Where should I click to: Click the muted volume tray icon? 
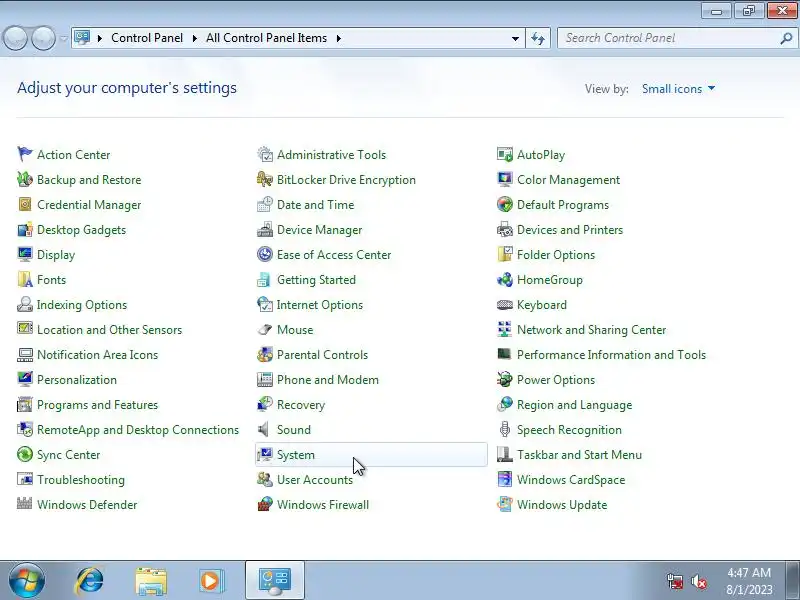[699, 581]
